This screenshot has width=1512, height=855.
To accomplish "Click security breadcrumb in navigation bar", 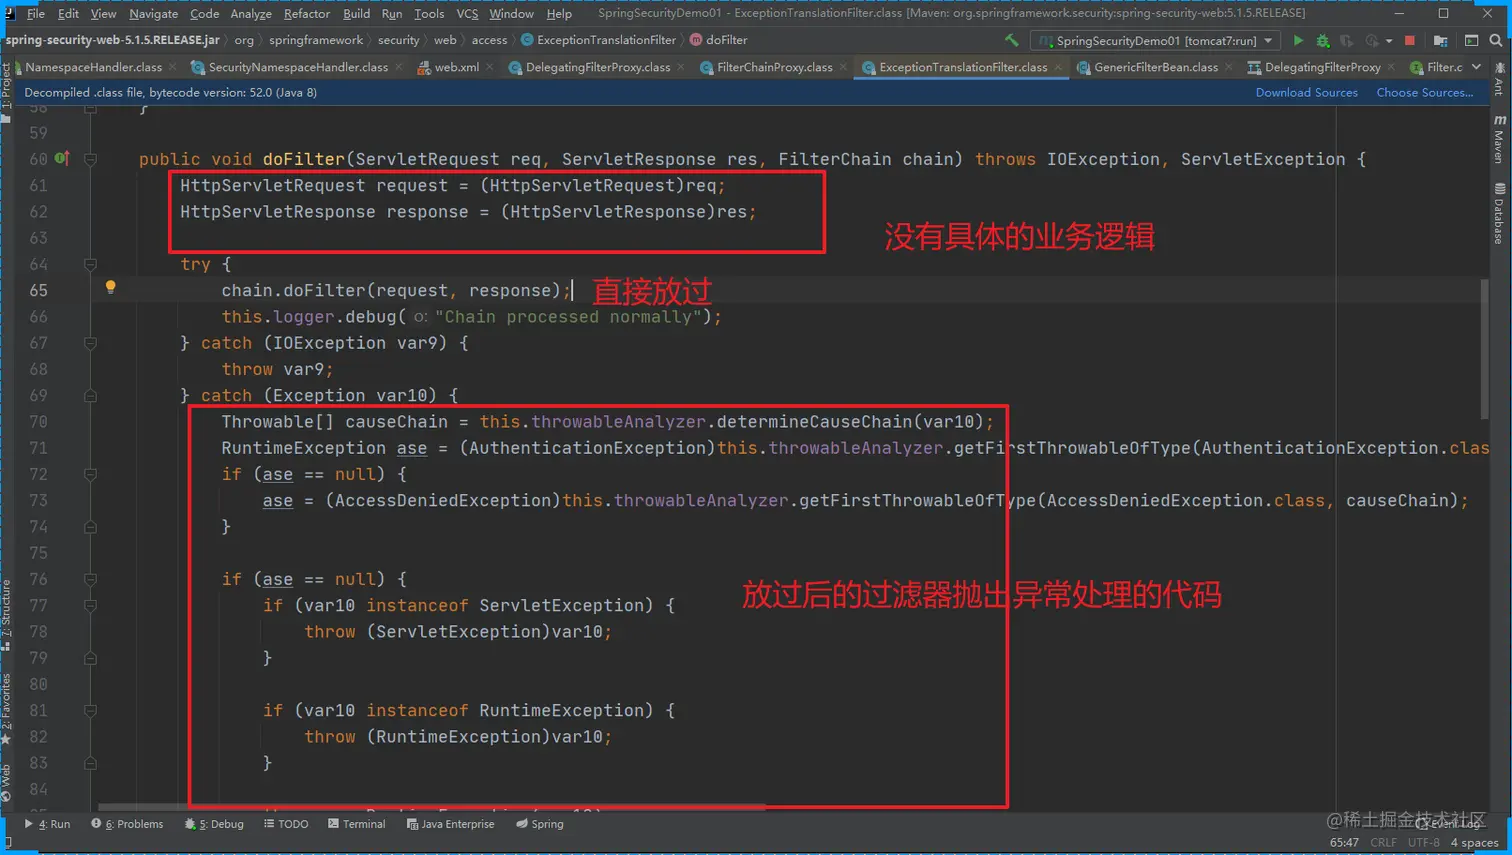I will point(398,40).
